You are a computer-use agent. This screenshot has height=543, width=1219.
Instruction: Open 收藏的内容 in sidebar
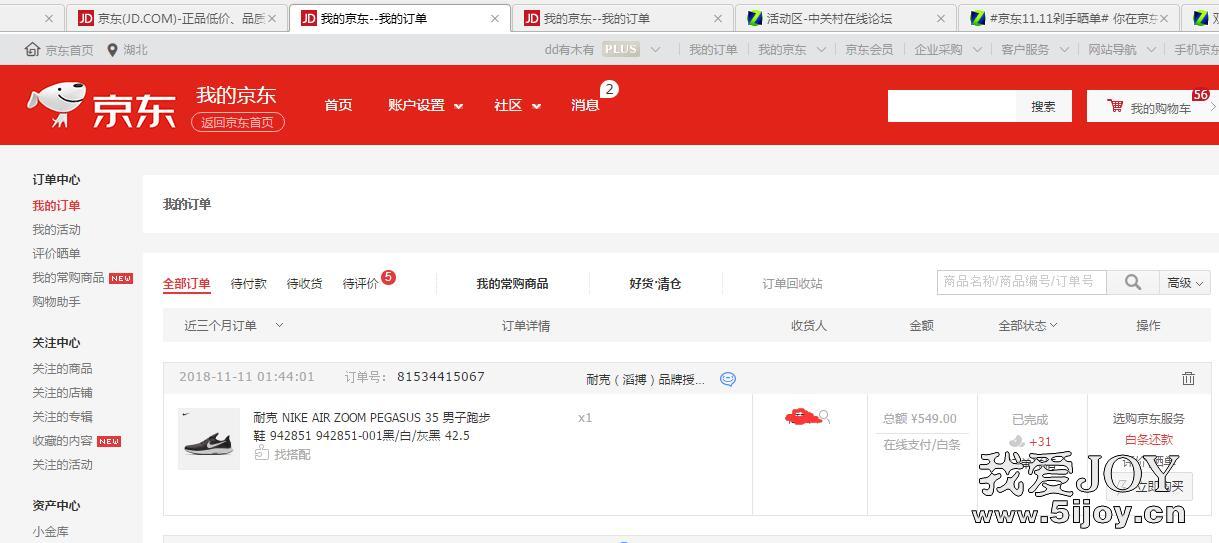62,440
